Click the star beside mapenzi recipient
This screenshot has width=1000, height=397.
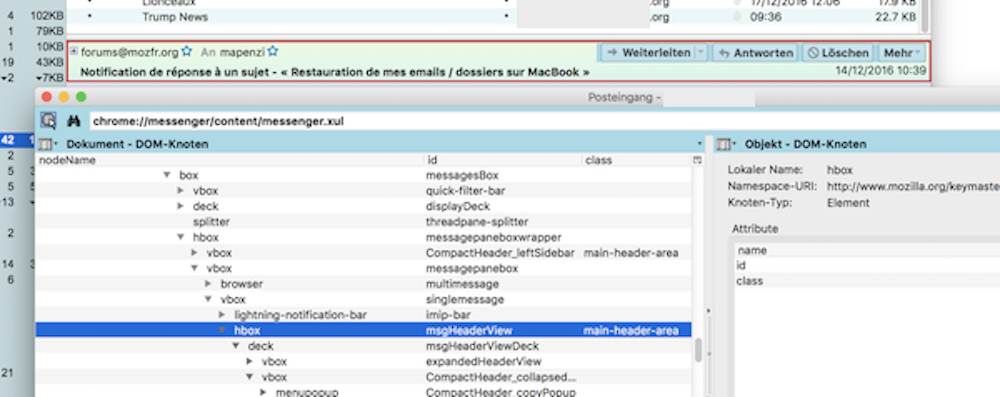pyautogui.click(x=273, y=52)
